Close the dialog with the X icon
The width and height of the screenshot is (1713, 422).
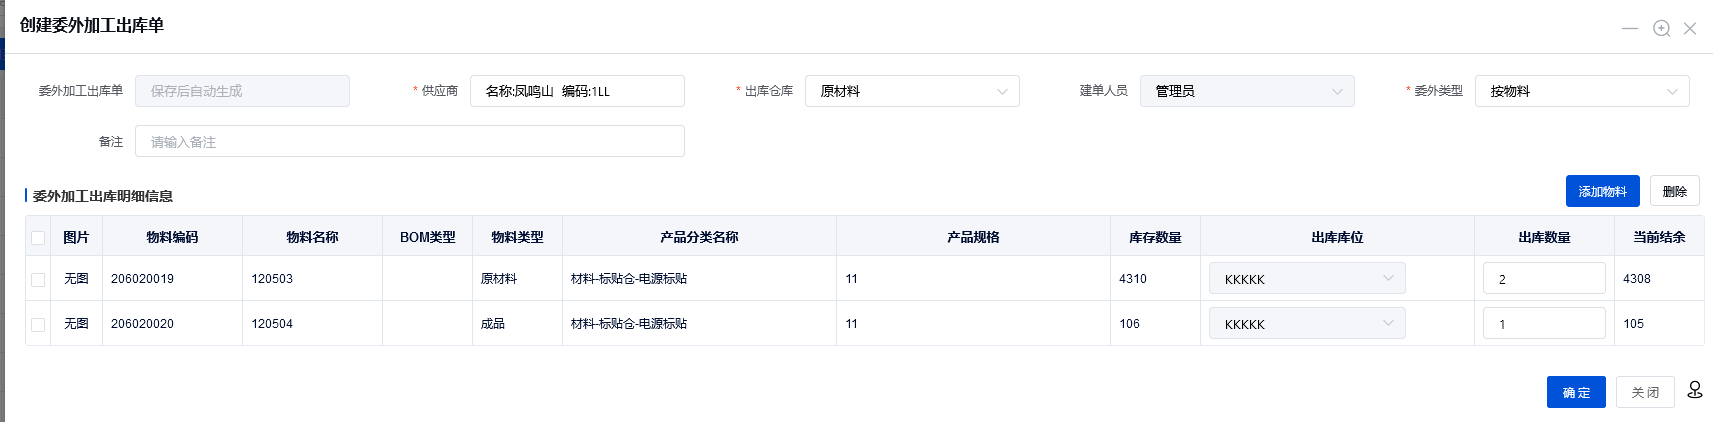(1690, 29)
